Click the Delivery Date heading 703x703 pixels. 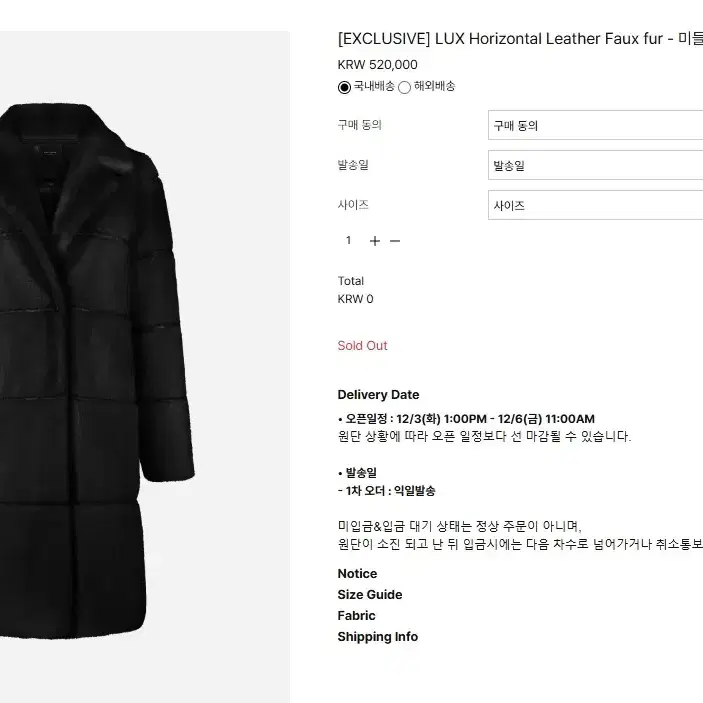pos(378,395)
